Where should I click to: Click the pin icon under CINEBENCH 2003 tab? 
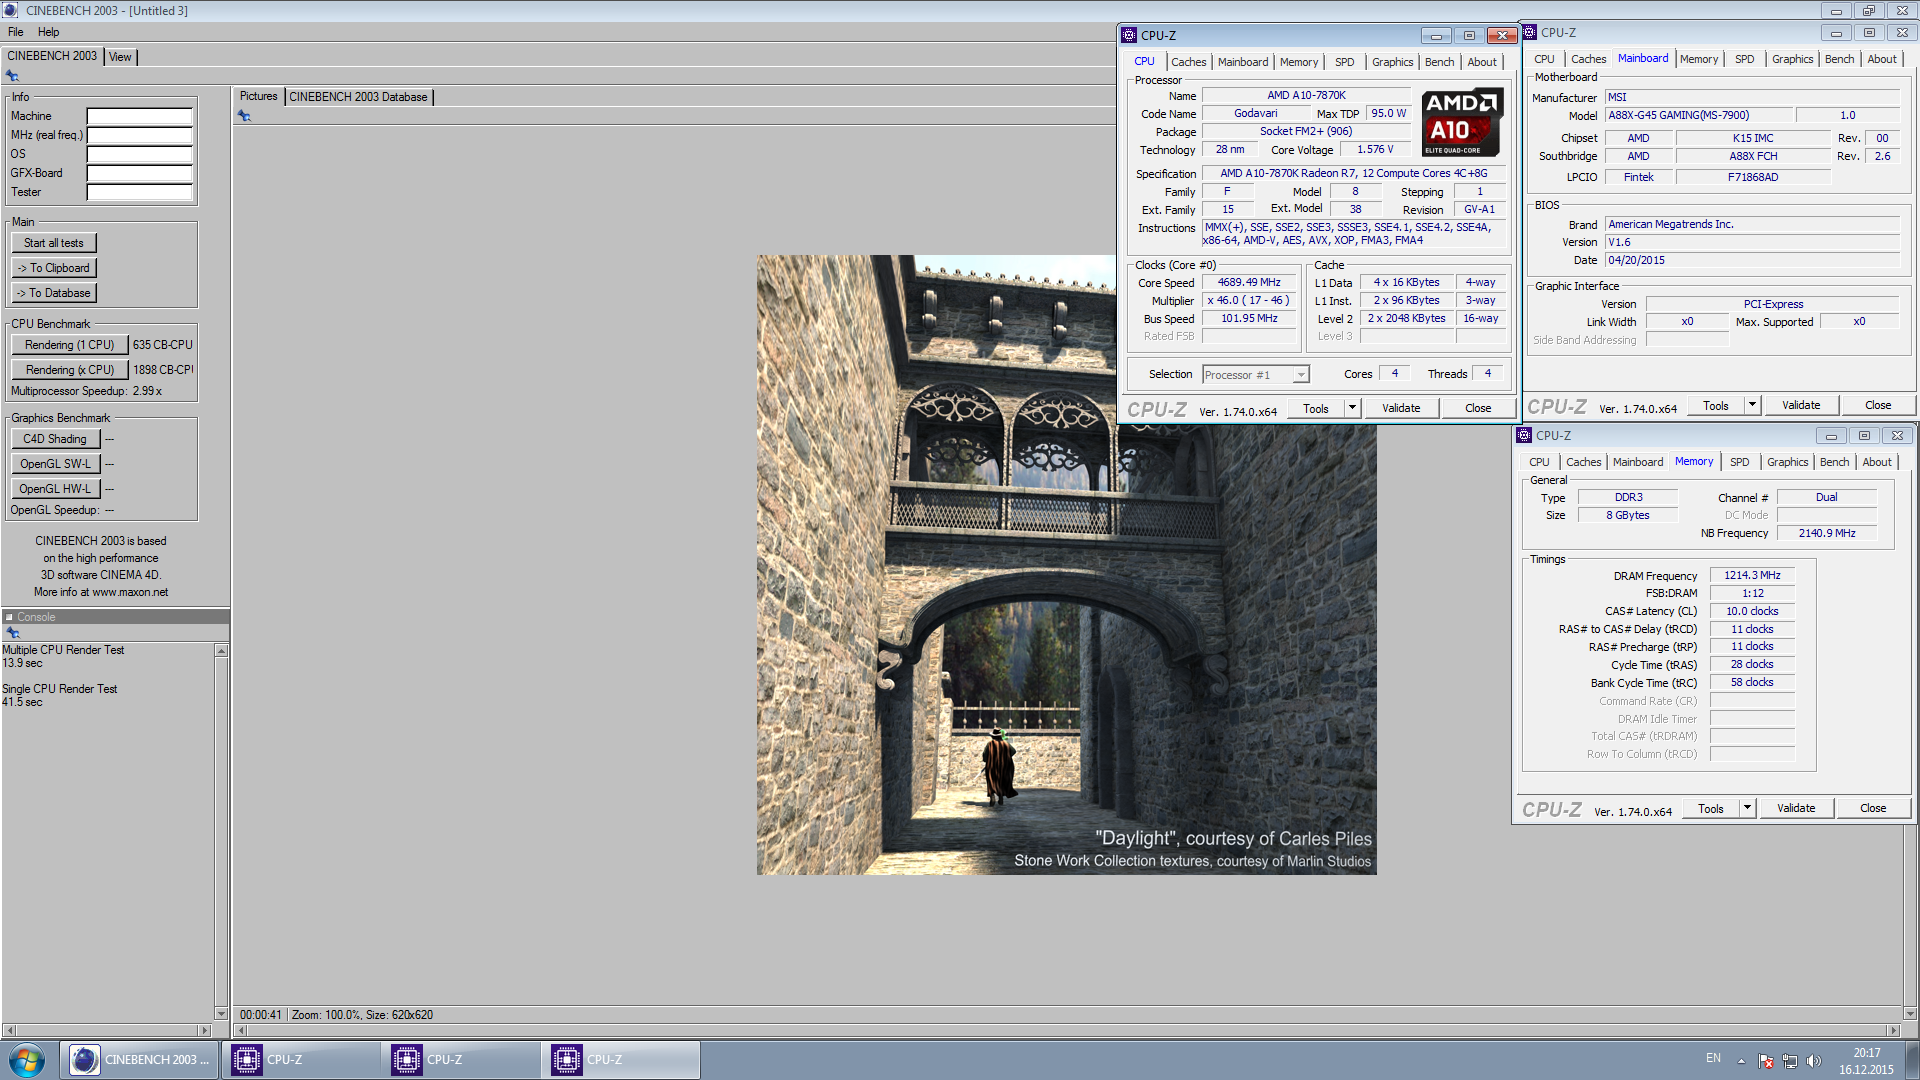point(12,76)
